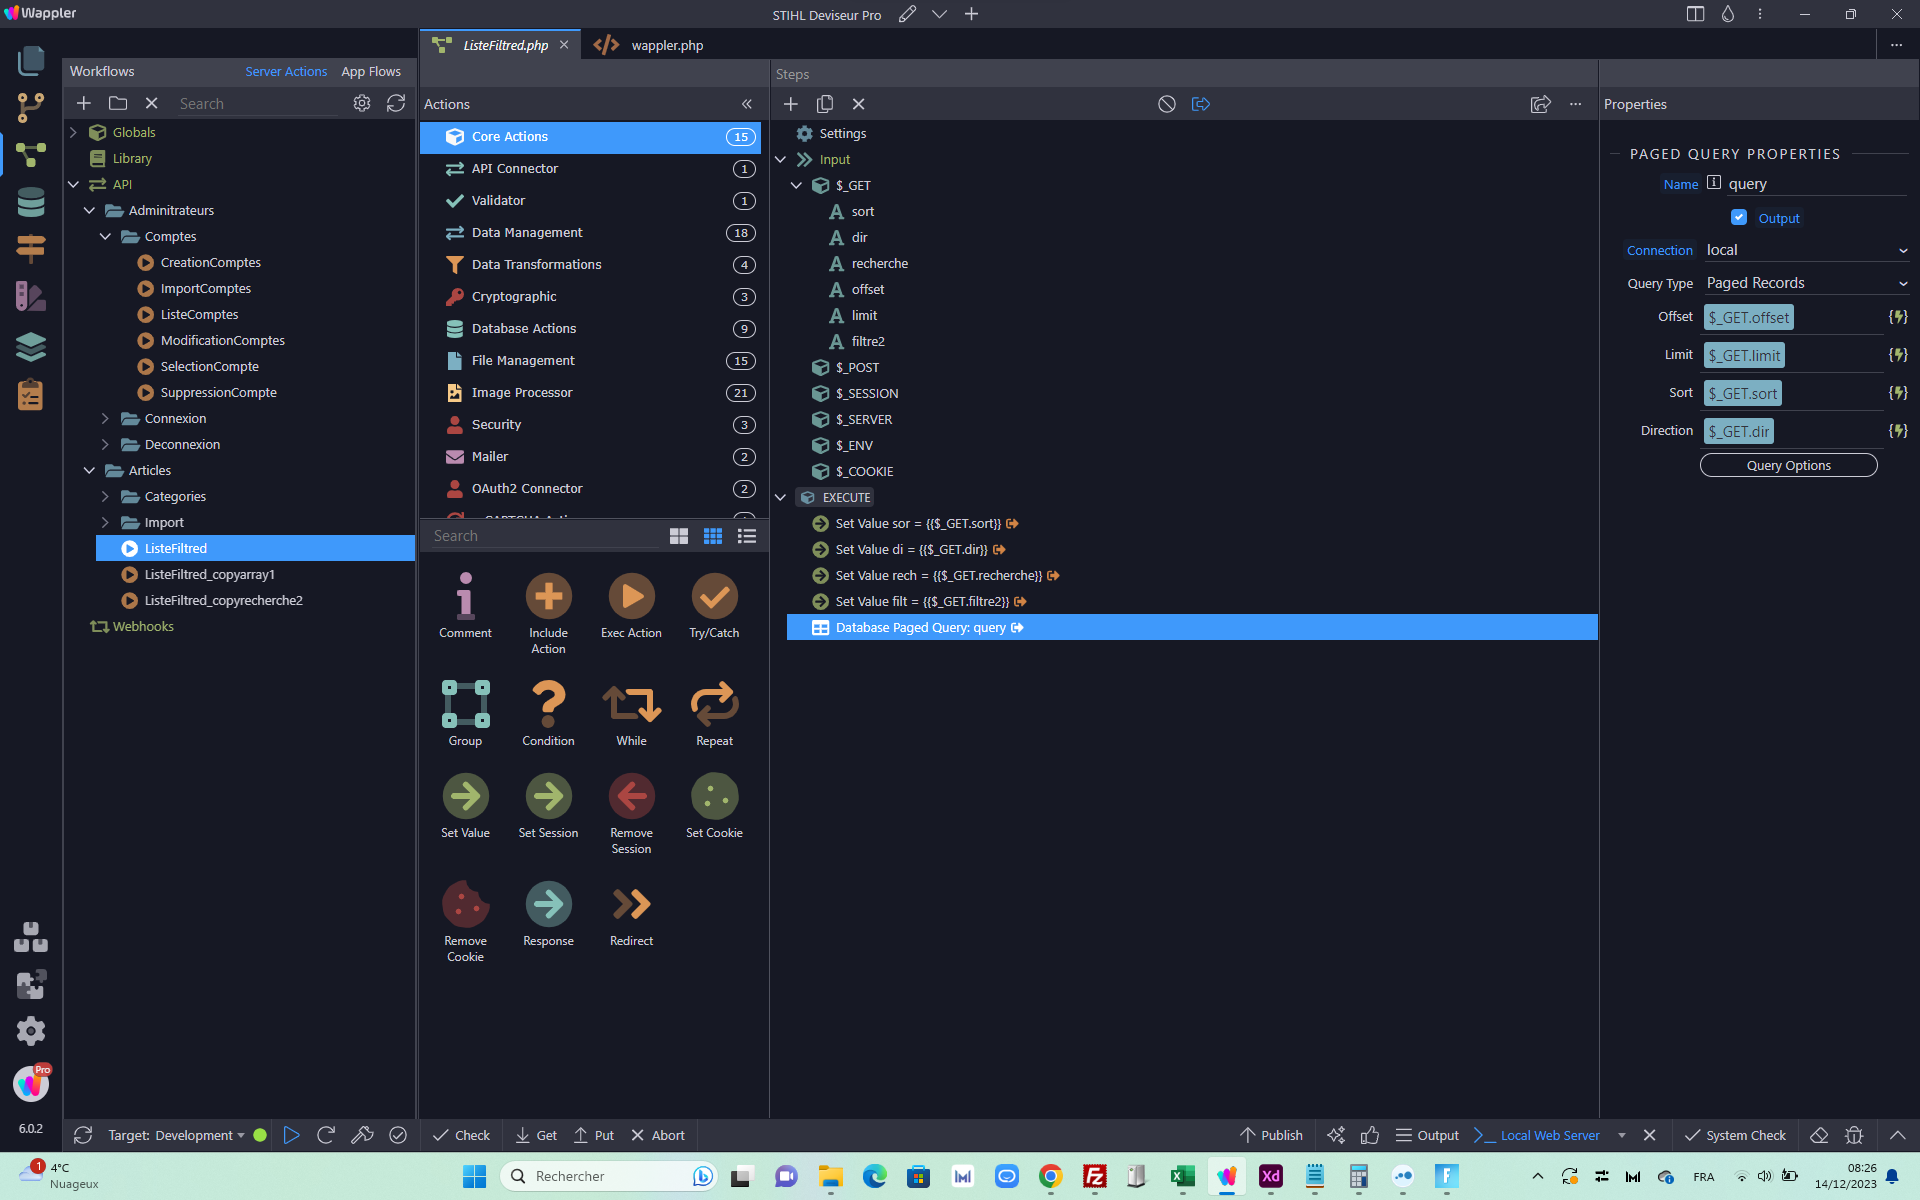The image size is (1920, 1200).
Task: Click the Offset data binding picker
Action: click(x=1897, y=317)
